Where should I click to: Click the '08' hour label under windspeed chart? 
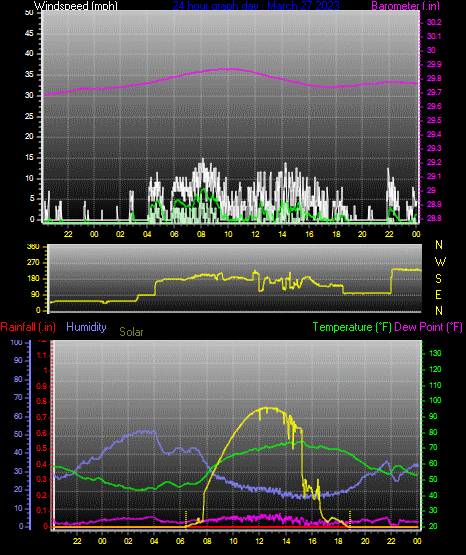coord(201,234)
